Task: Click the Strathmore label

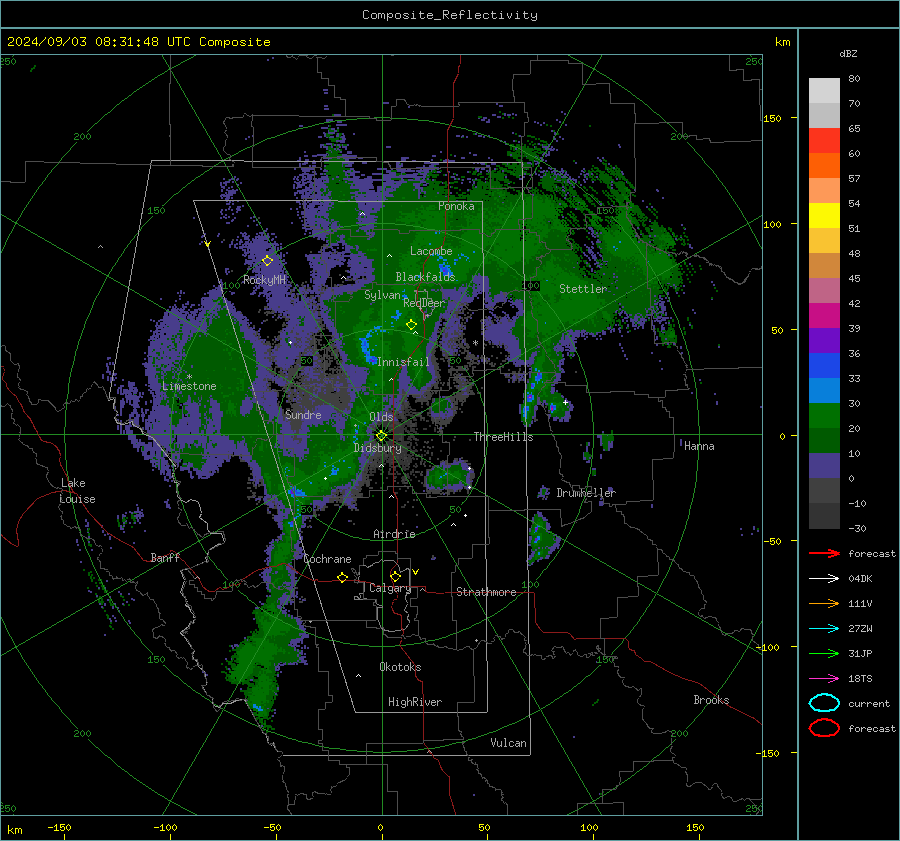Action: click(x=486, y=592)
